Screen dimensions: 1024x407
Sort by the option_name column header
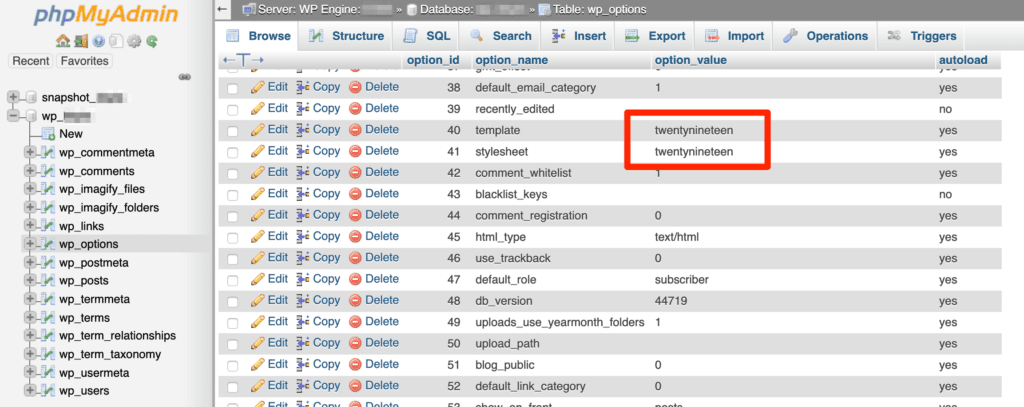510,60
